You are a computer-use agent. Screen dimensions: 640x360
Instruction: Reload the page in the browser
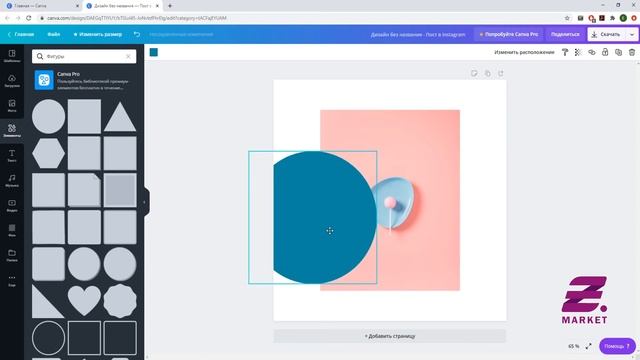click(29, 18)
